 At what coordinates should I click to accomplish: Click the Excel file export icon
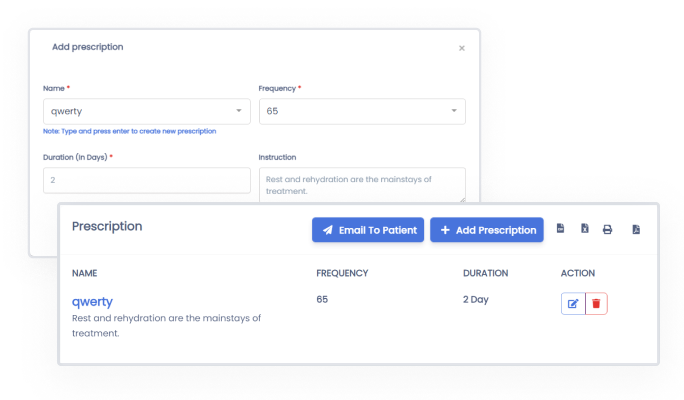coord(584,229)
